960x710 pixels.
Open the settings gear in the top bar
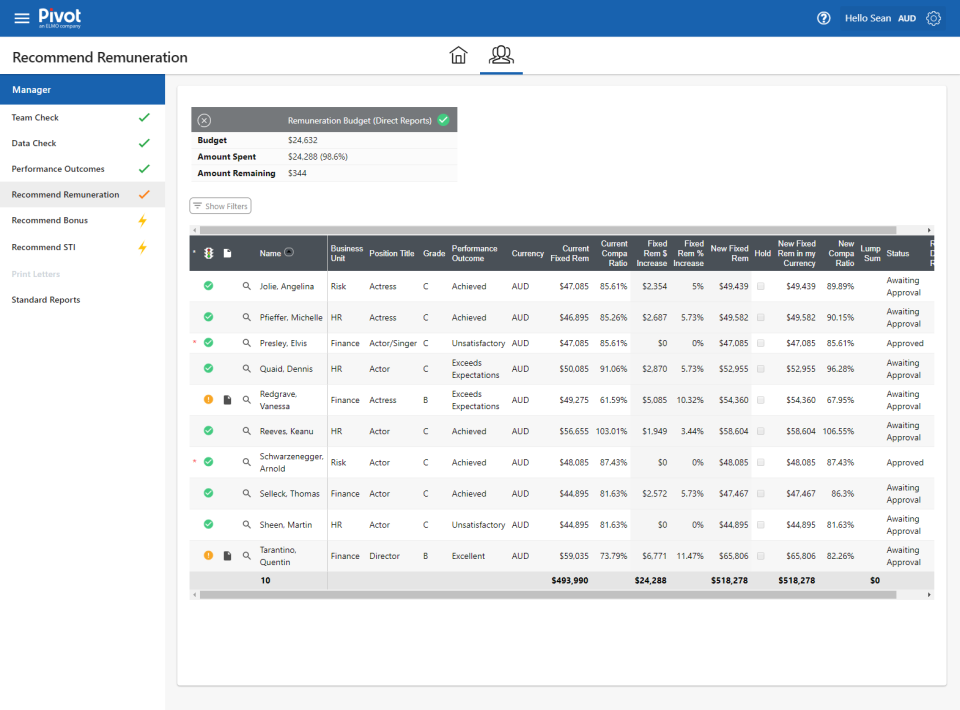(933, 17)
